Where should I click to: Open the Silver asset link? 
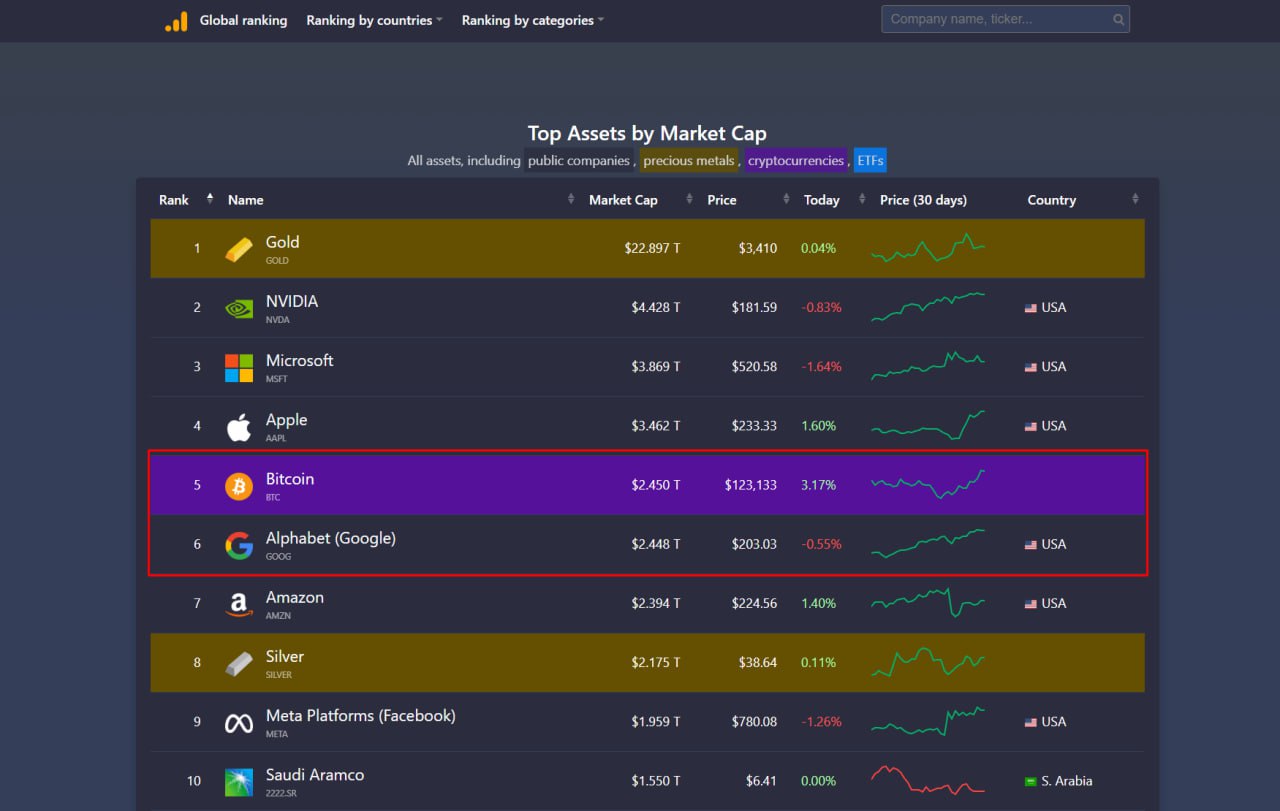285,656
